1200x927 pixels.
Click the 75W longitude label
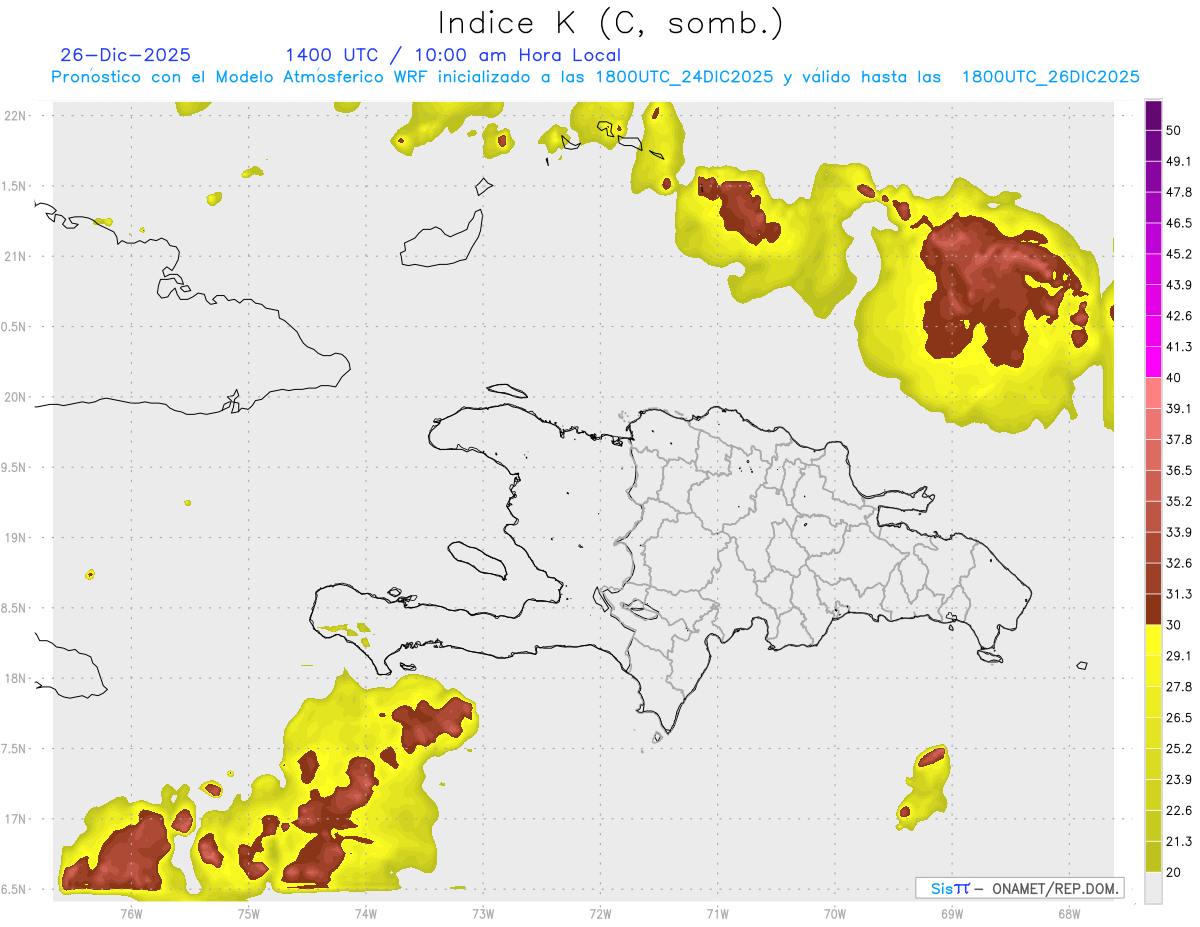point(248,912)
